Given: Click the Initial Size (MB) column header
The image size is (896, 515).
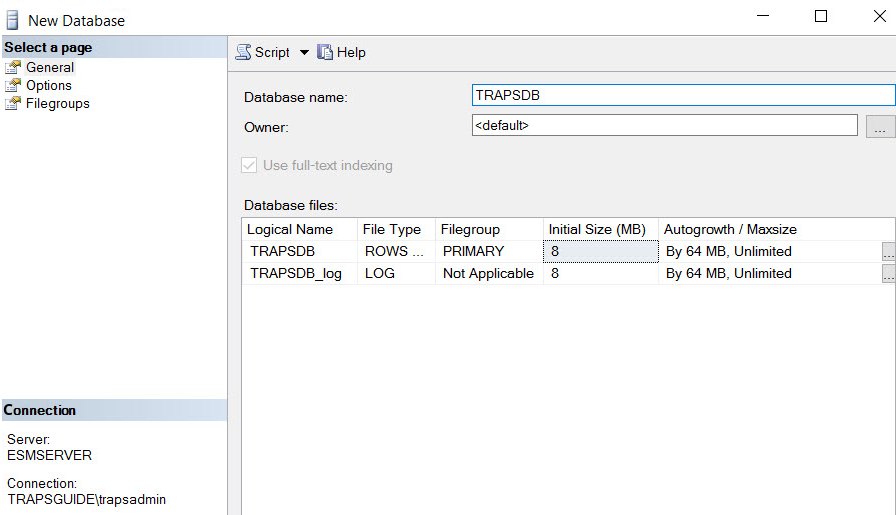Looking at the screenshot, I should coord(599,230).
